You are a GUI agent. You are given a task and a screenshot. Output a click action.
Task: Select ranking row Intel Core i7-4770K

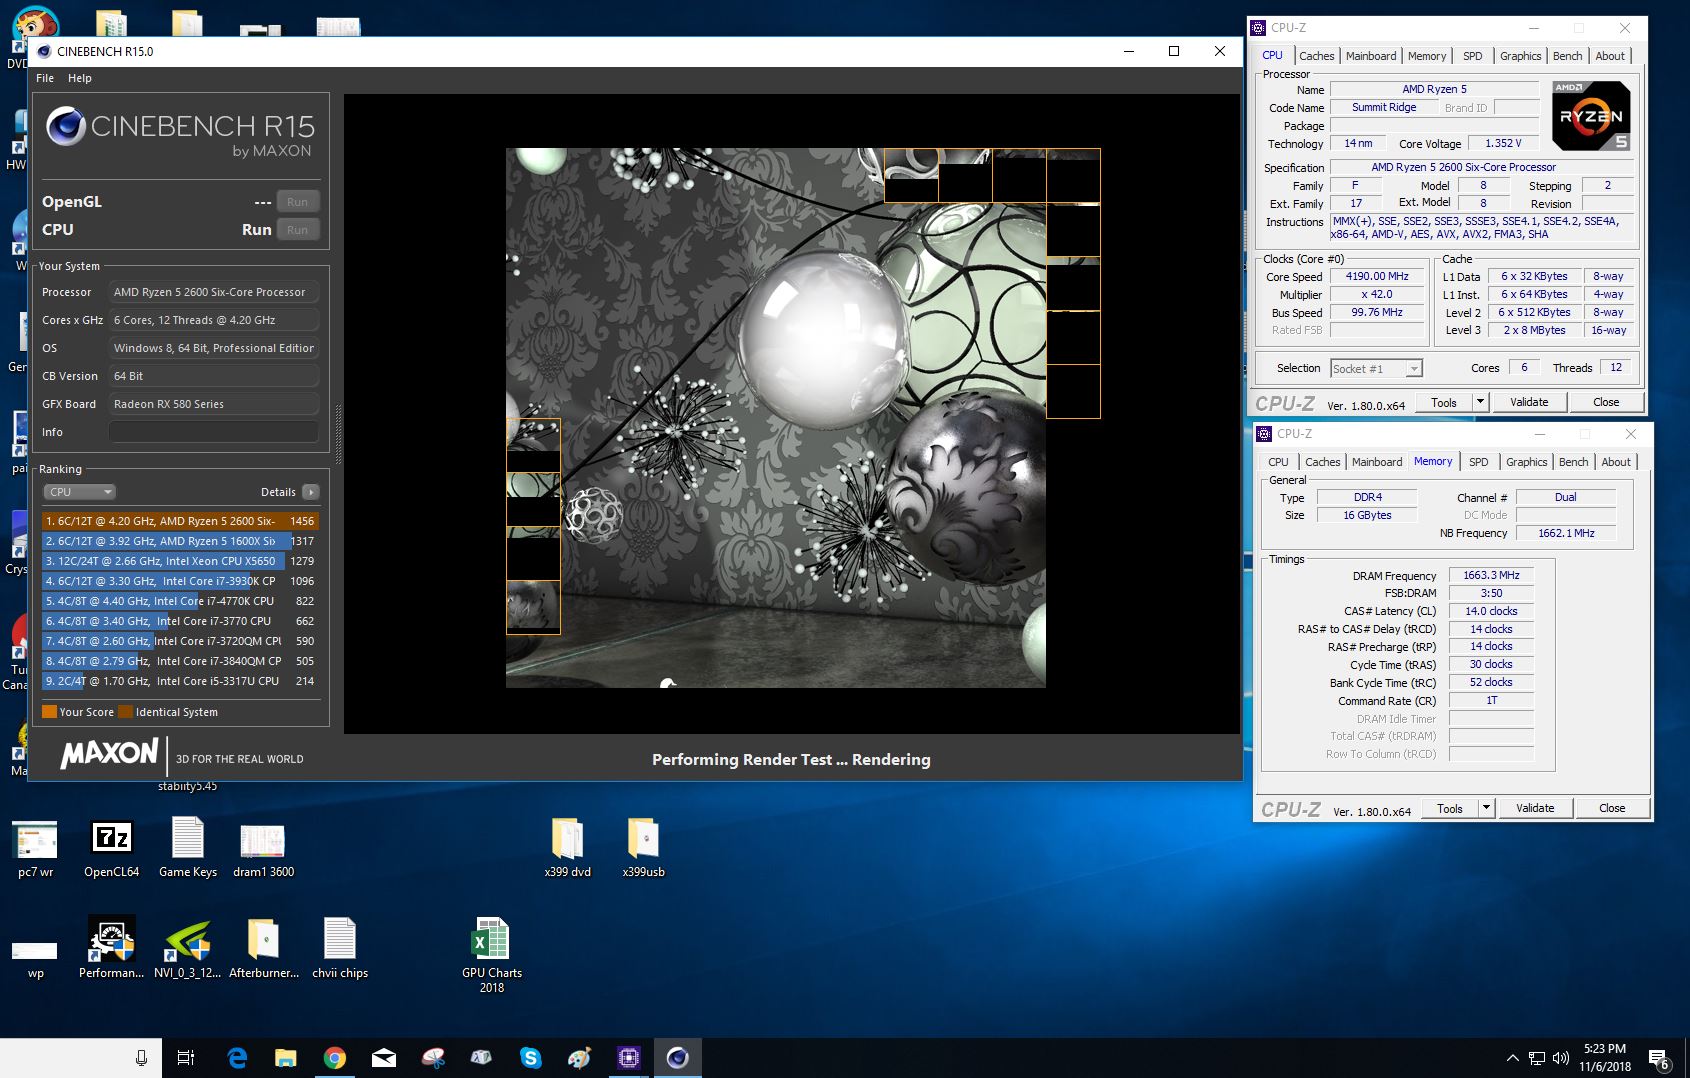pos(179,601)
